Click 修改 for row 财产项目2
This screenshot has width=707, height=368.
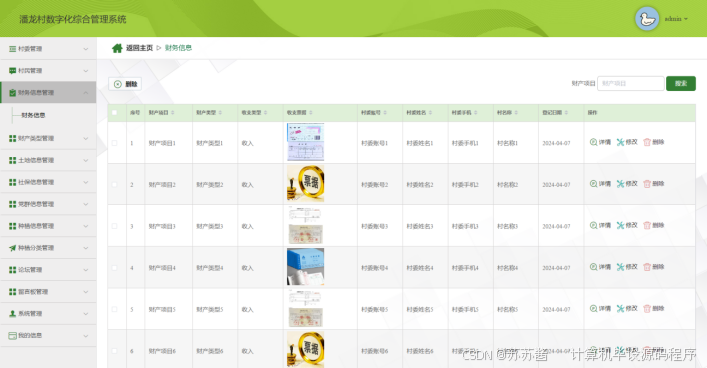[627, 184]
